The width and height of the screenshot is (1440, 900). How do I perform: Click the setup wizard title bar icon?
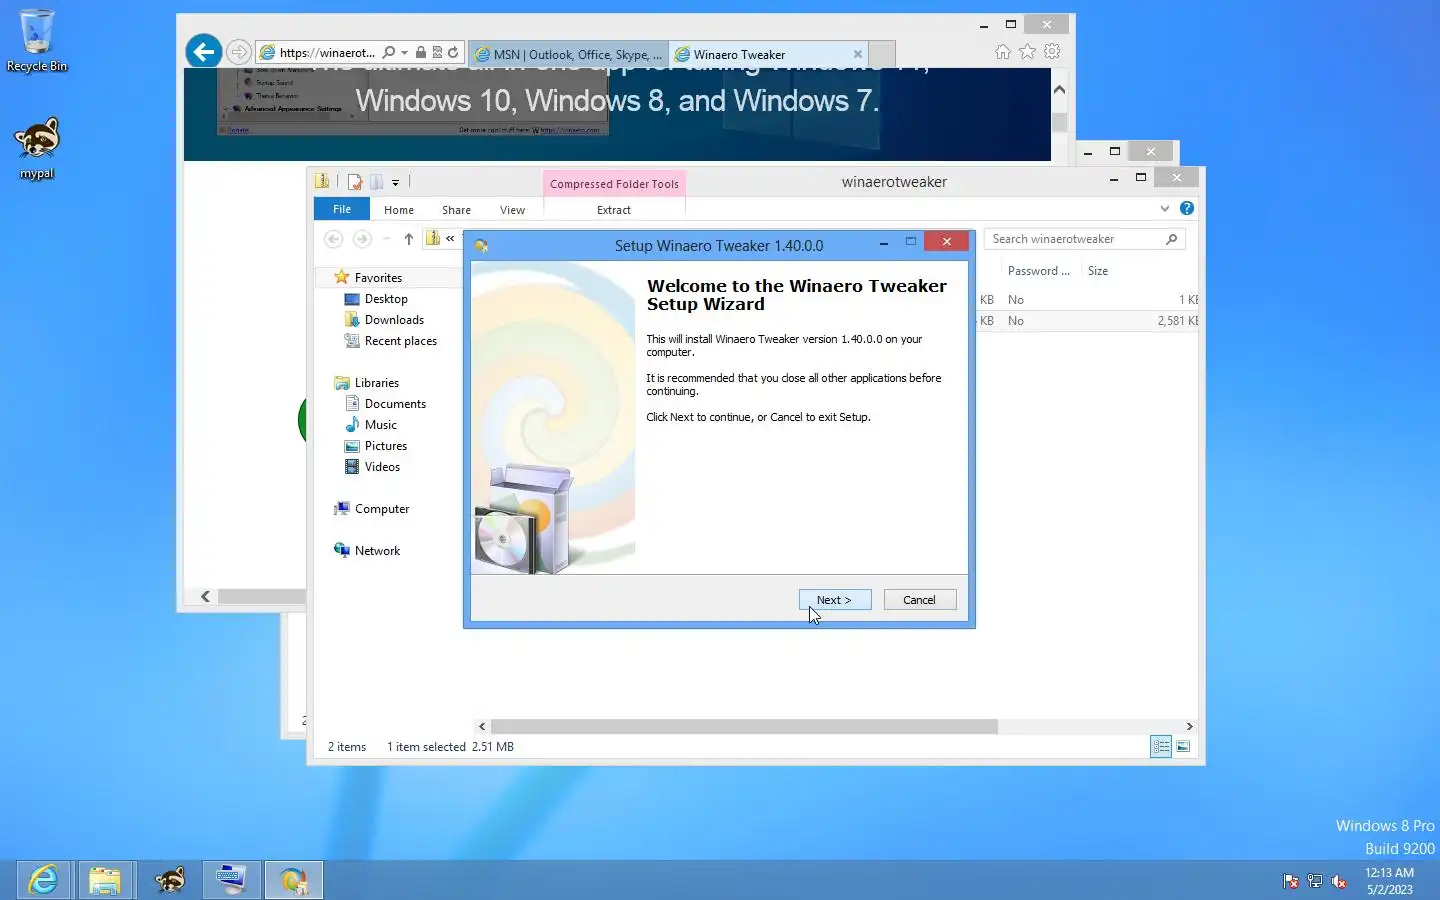click(481, 246)
